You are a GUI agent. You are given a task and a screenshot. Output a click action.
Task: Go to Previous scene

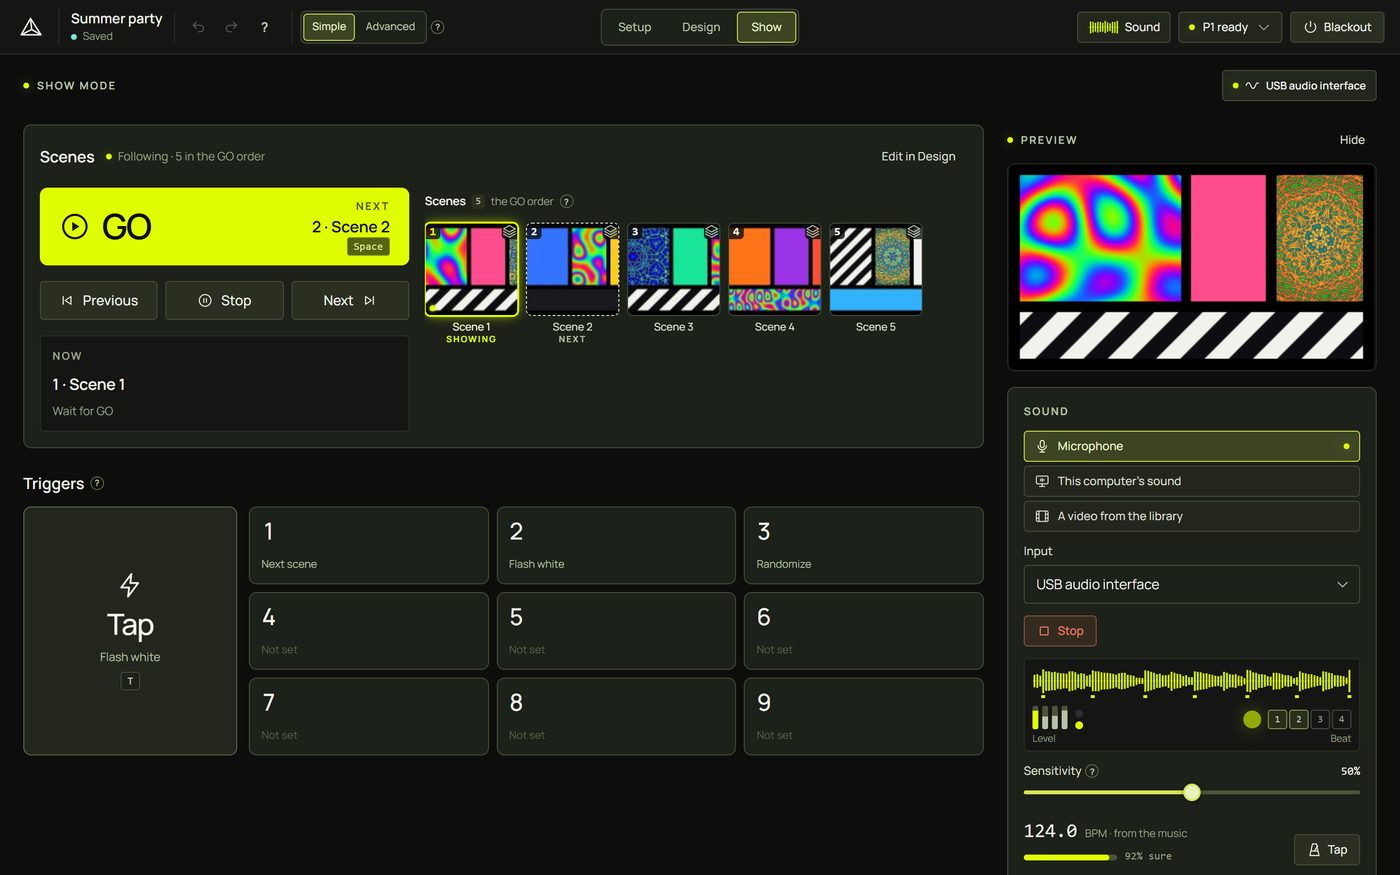pos(98,300)
